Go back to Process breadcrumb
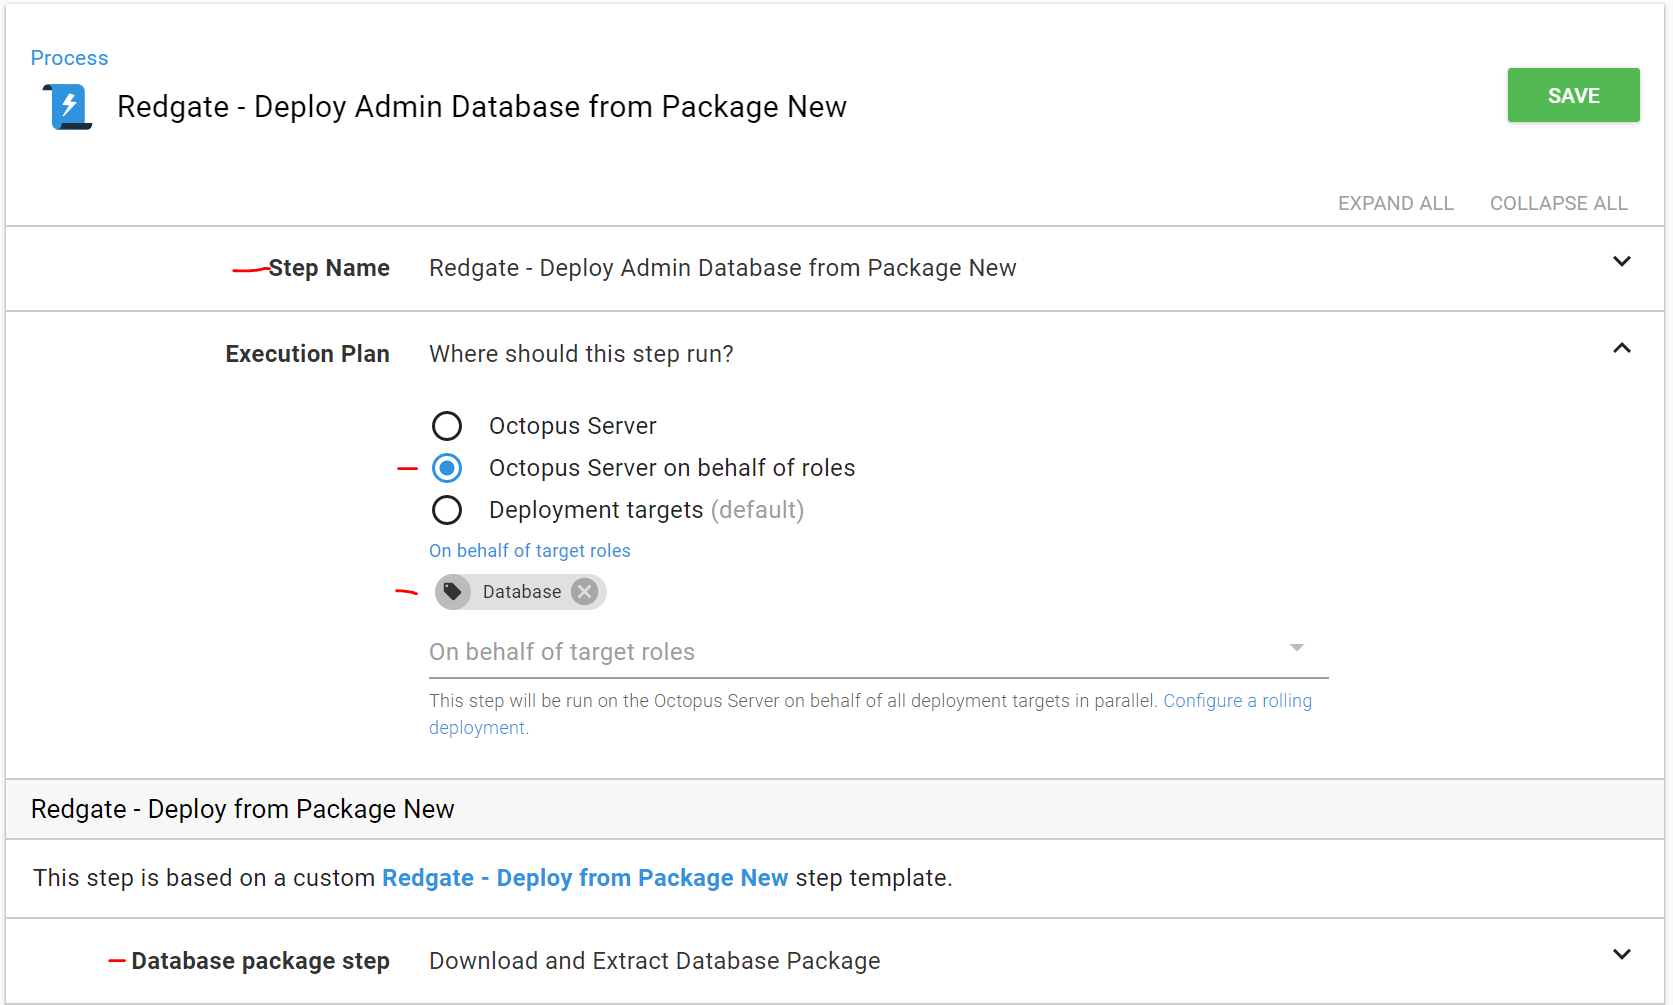Screen dimensions: 1673x1005 69,58
